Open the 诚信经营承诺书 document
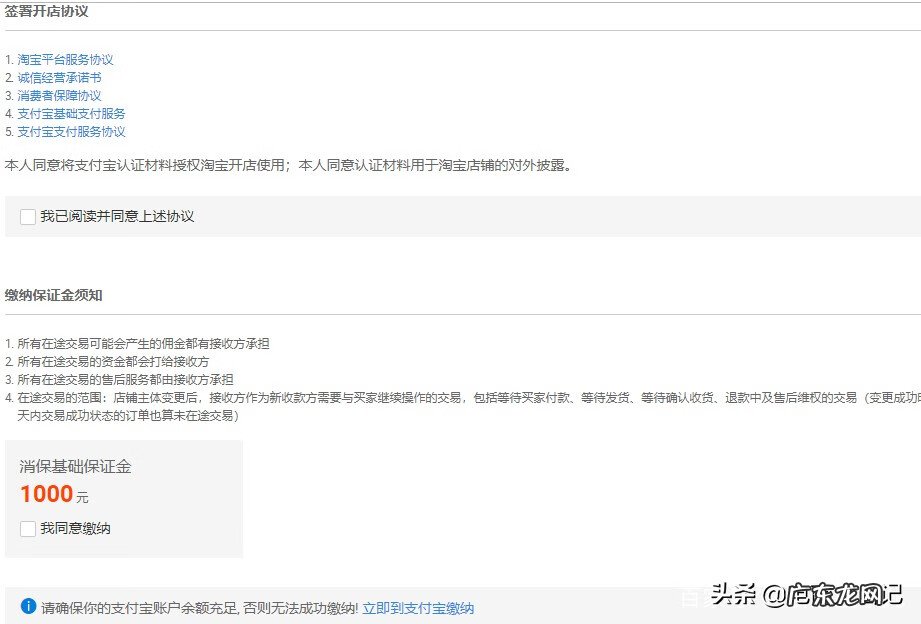 tap(60, 77)
